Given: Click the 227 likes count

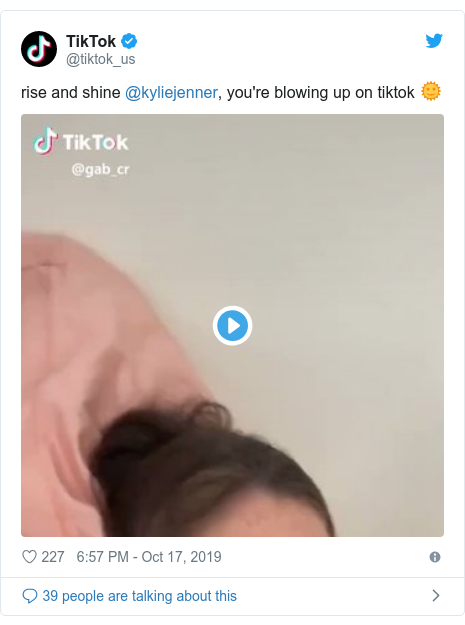Looking at the screenshot, I should click(x=53, y=557).
